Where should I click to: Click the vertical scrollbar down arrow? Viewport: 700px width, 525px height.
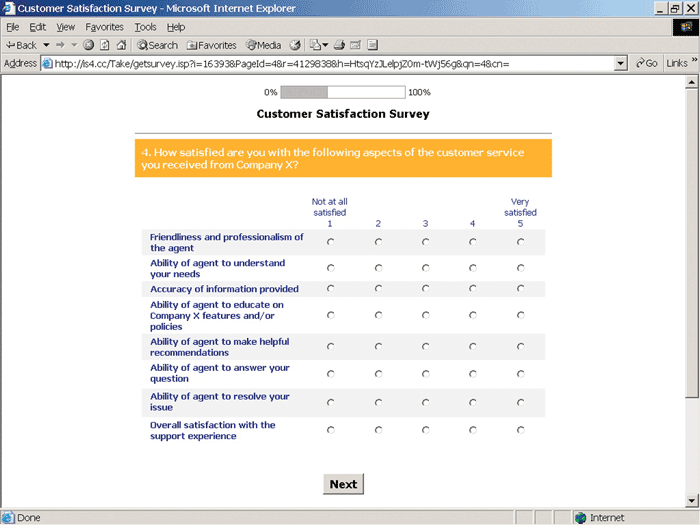(x=692, y=502)
